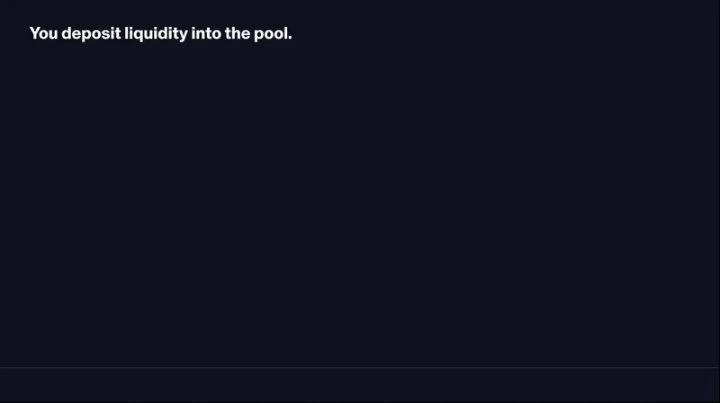The height and width of the screenshot is (403, 720).
Task: Click the period ending the heading sentence
Action: point(290,37)
